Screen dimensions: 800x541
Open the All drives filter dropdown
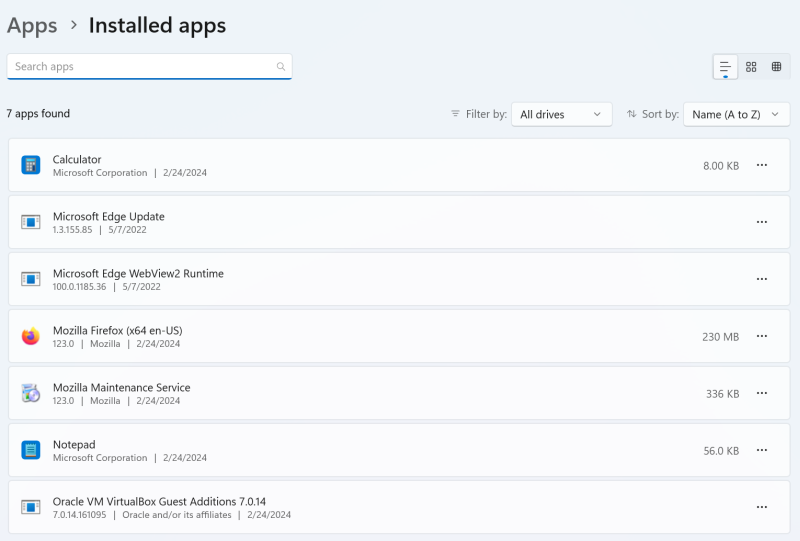pos(562,114)
